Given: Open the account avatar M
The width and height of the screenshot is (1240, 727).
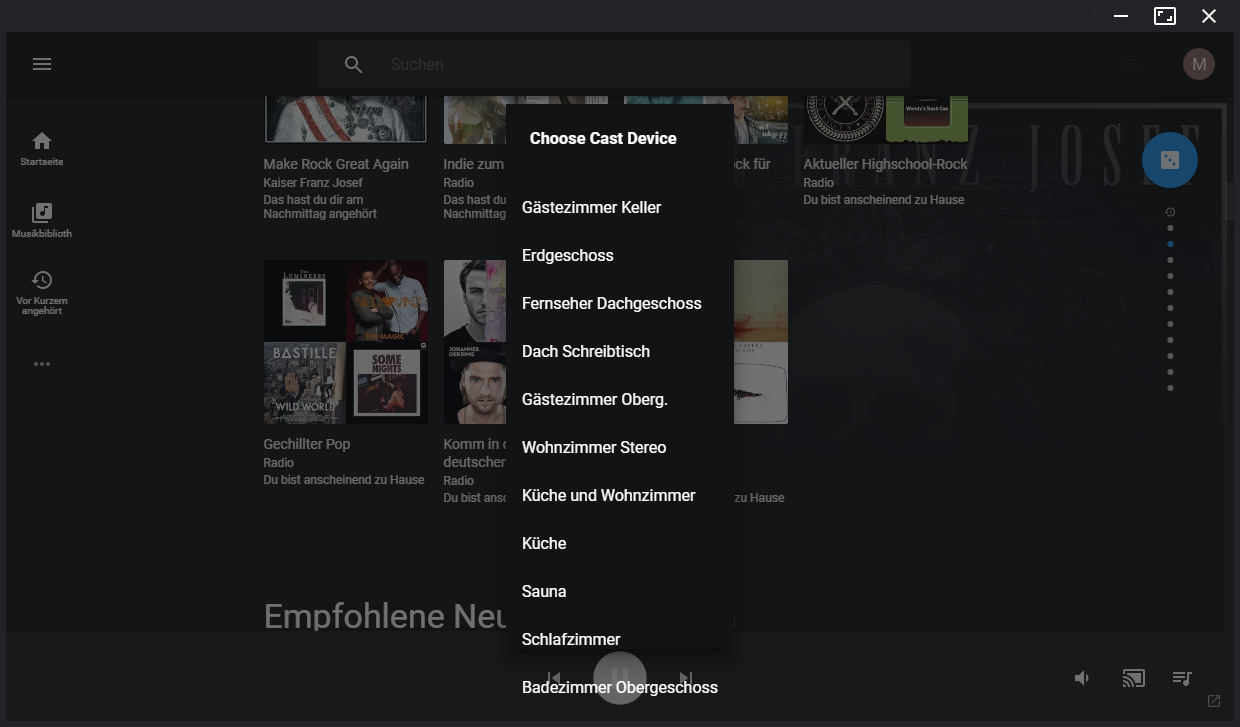Looking at the screenshot, I should point(1199,64).
